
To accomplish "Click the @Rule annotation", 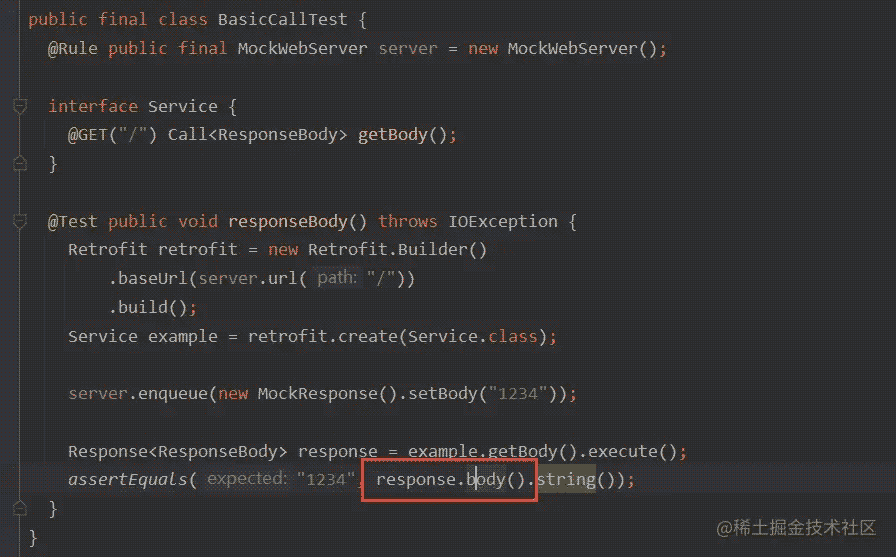I will click(x=73, y=49).
